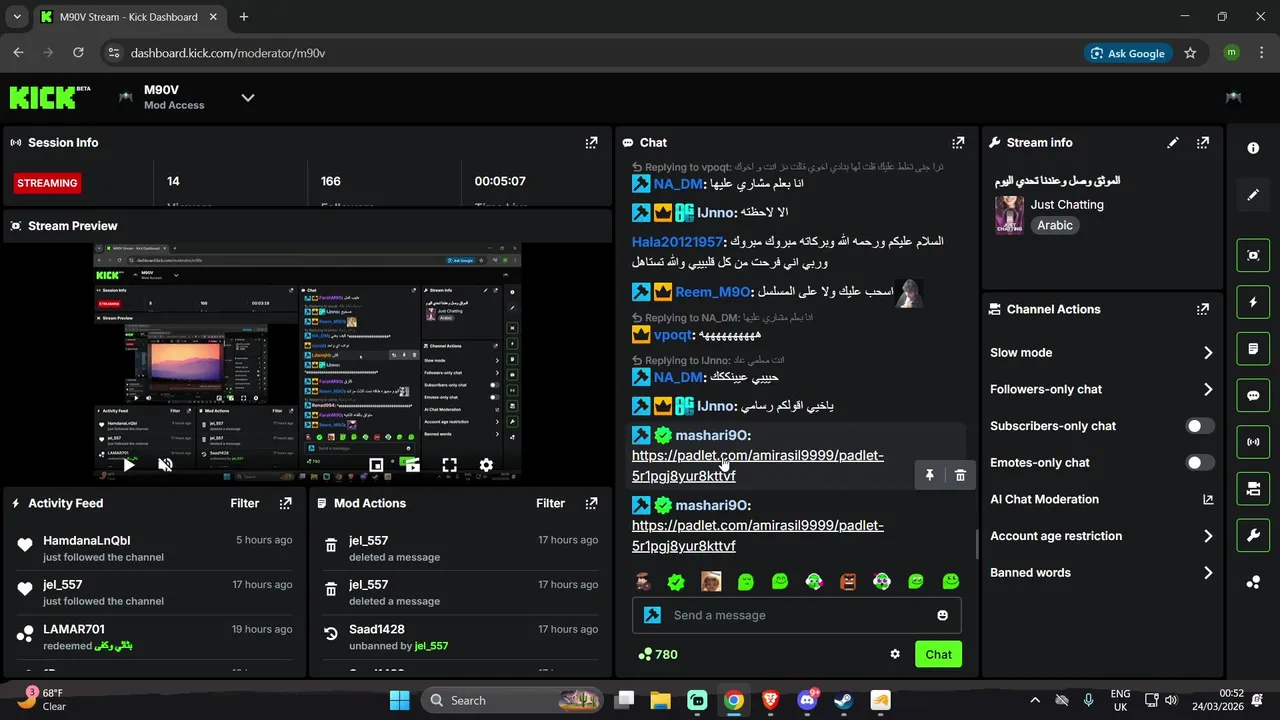The height and width of the screenshot is (720, 1280).
Task: Play the stream preview
Action: pyautogui.click(x=129, y=465)
